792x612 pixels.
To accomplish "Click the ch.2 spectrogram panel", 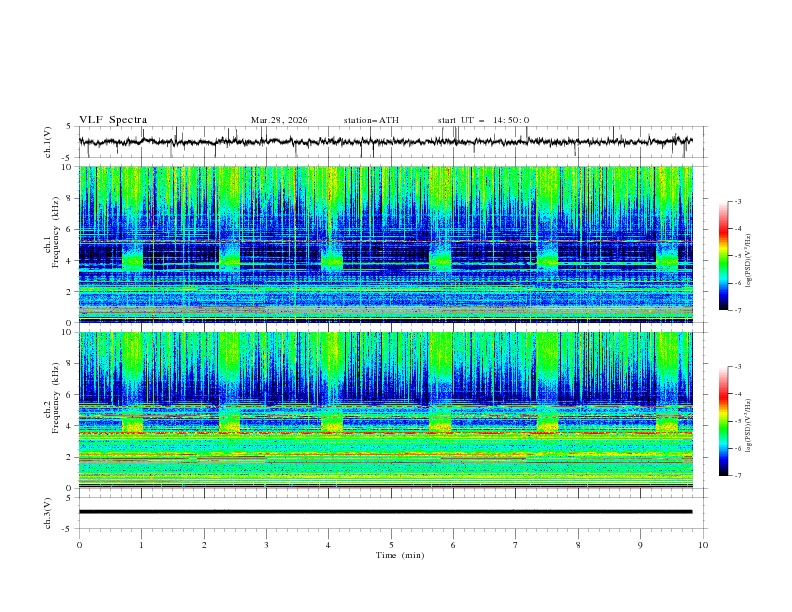I will pyautogui.click(x=386, y=410).
